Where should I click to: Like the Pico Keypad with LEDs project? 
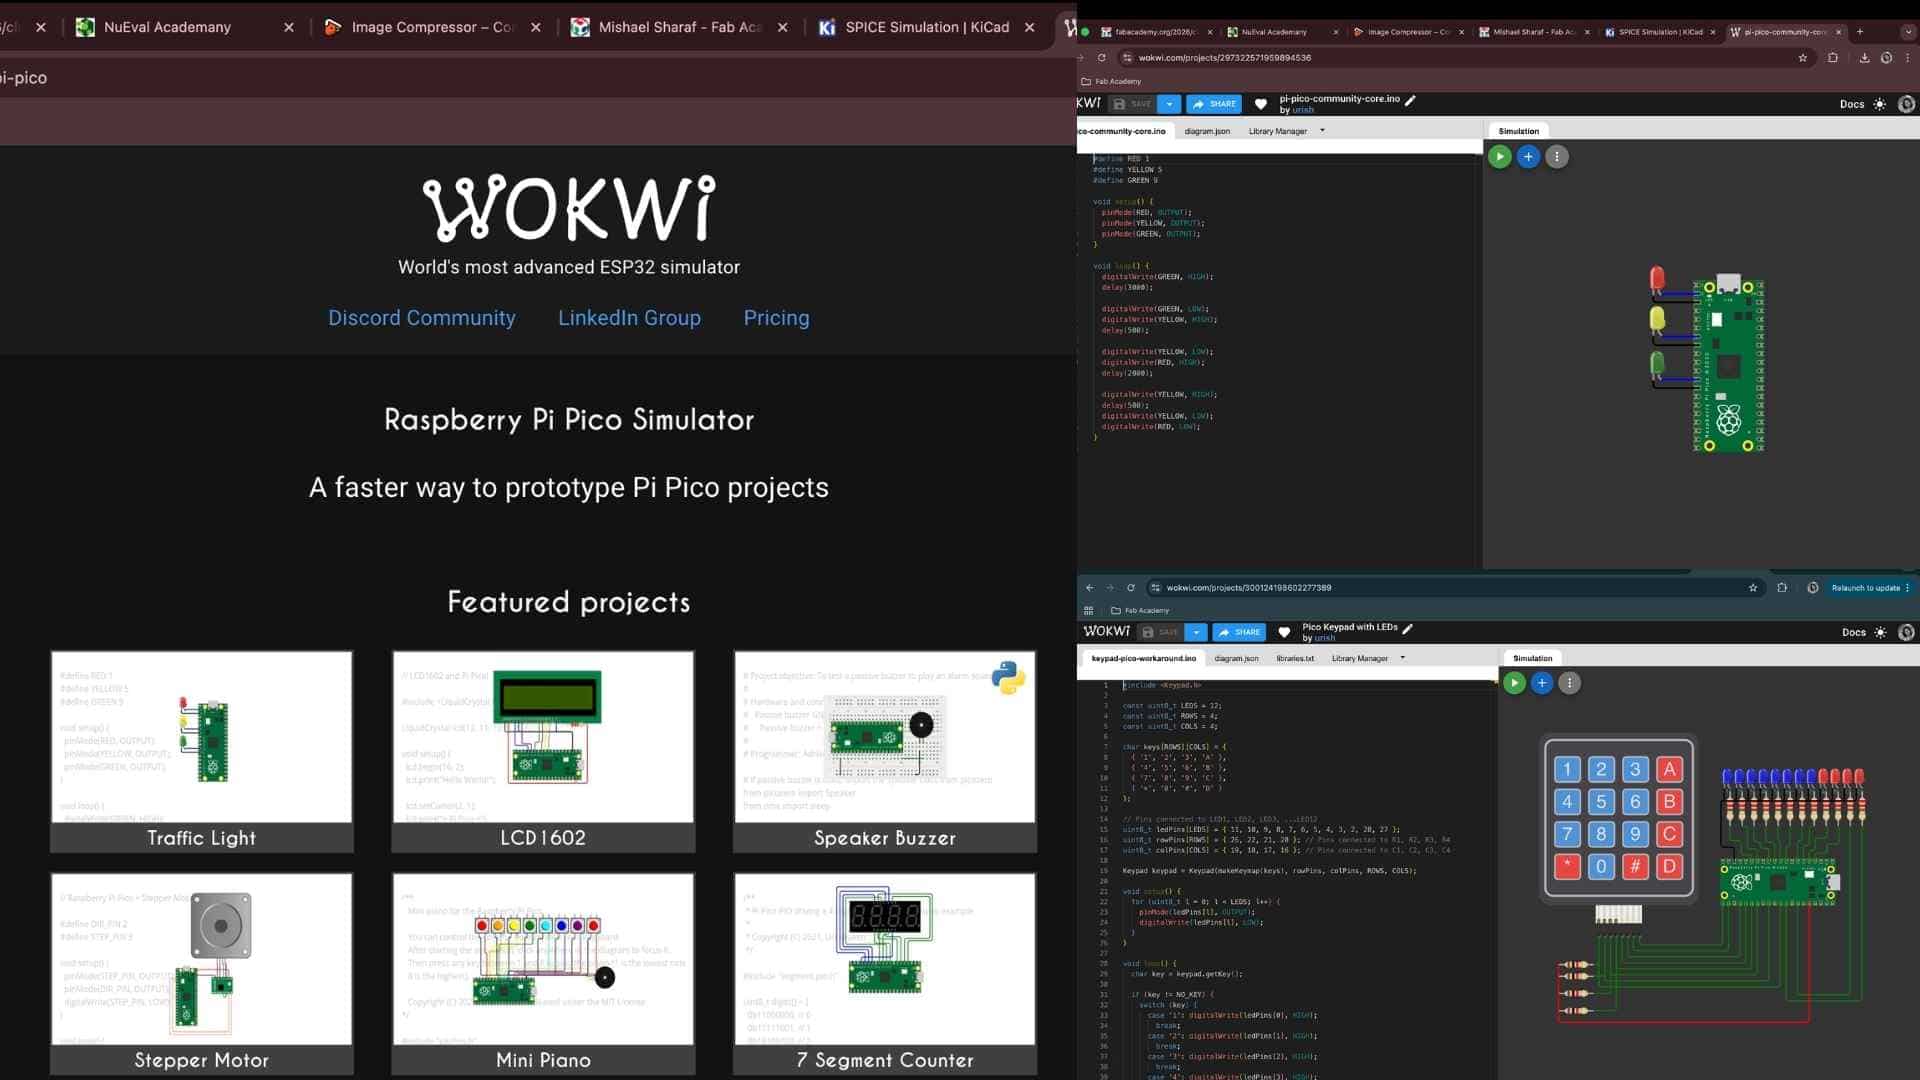1284,632
